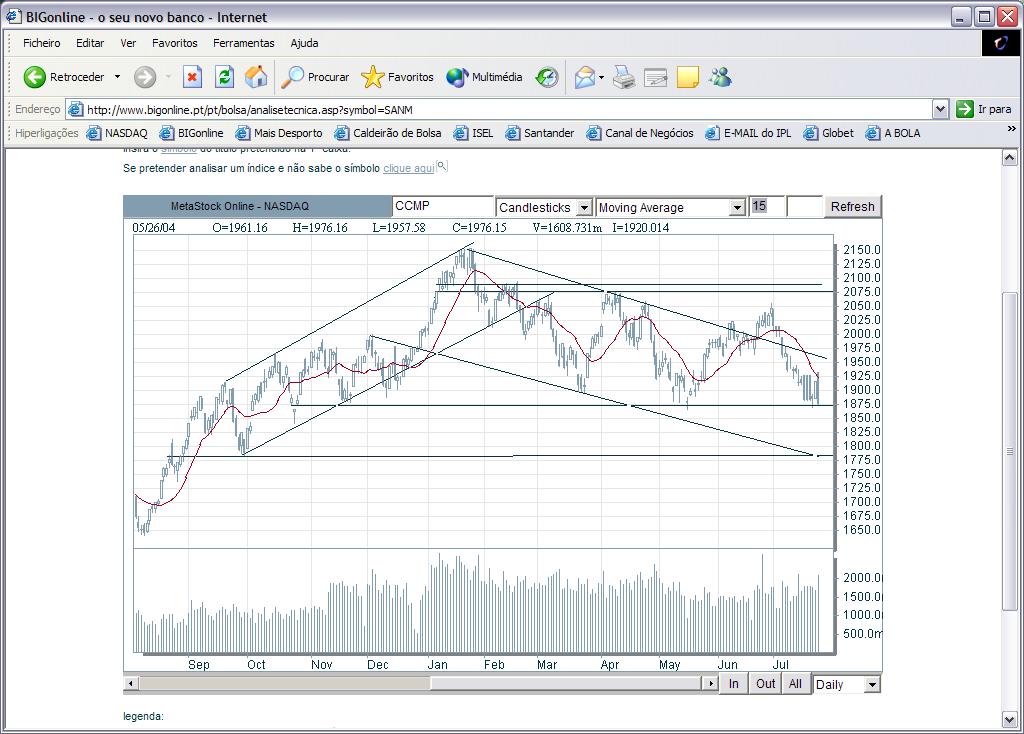Open the browsing History icon

547,77
